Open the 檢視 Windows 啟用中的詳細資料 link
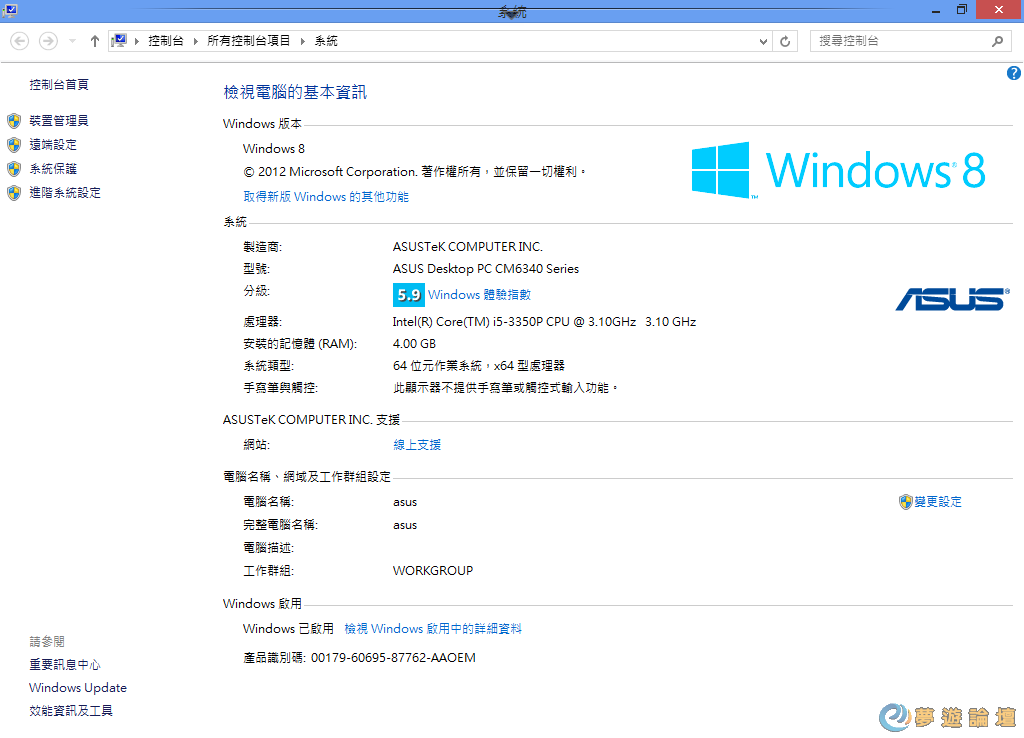The height and width of the screenshot is (738, 1024). 433,629
